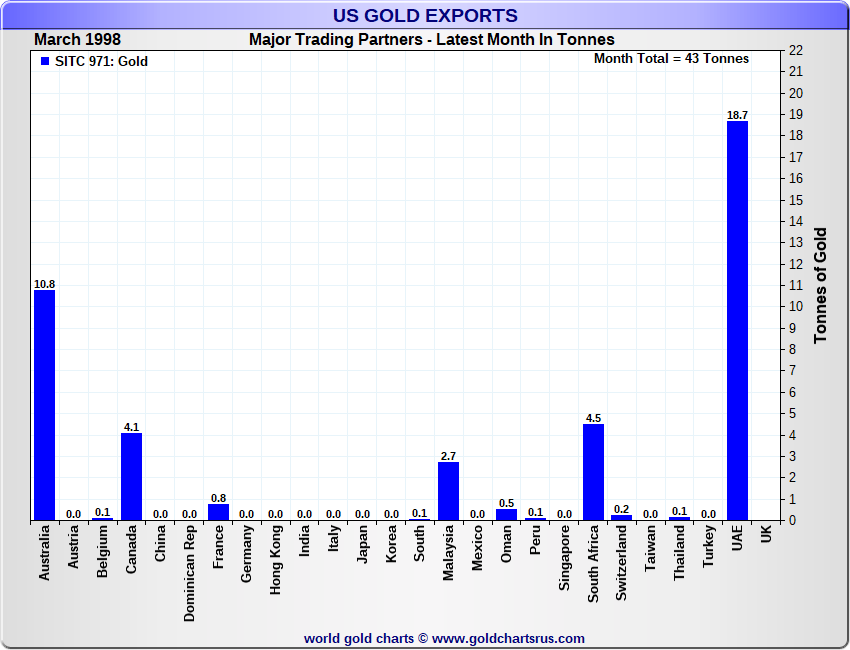Click the 'Peru' axis label
The height and width of the screenshot is (650, 850).
click(x=535, y=540)
